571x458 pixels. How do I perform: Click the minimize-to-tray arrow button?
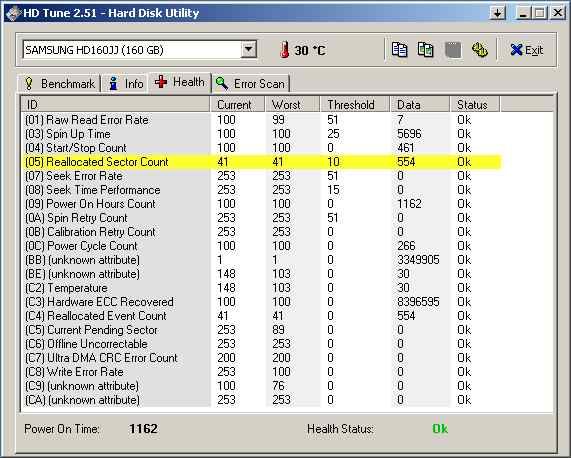pyautogui.click(x=497, y=13)
